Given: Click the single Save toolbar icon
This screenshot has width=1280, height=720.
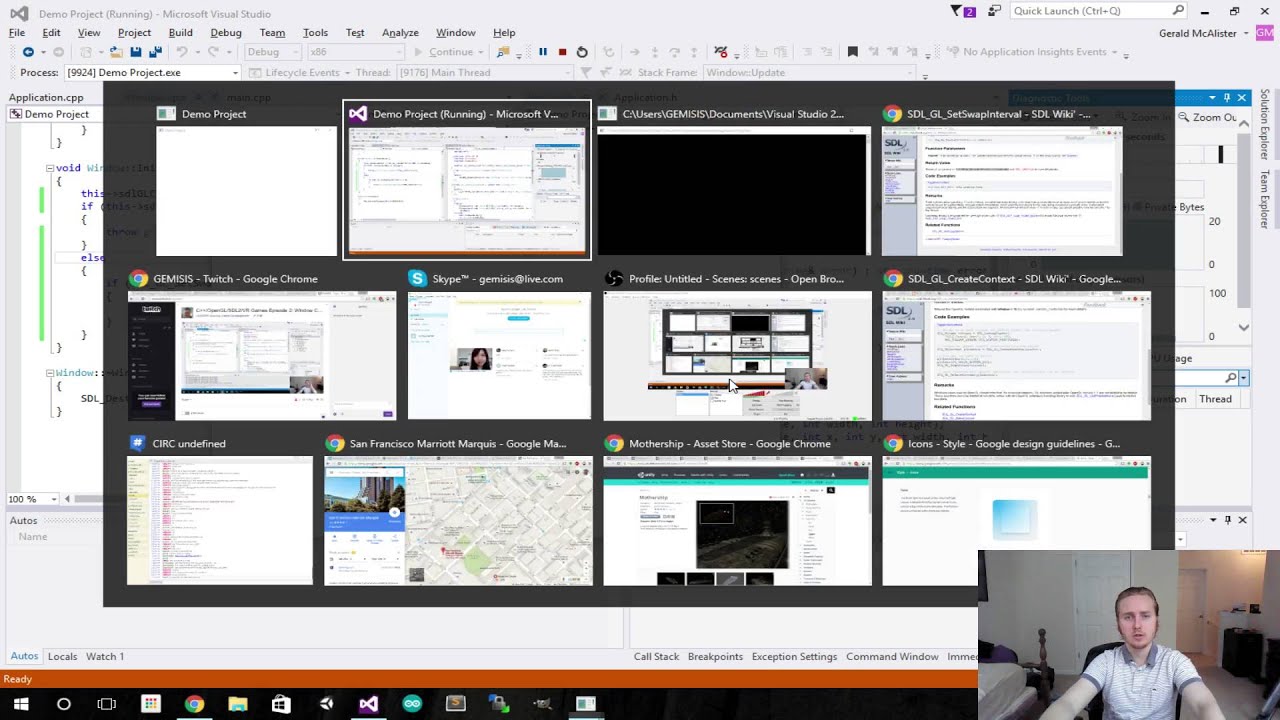Looking at the screenshot, I should (x=136, y=52).
